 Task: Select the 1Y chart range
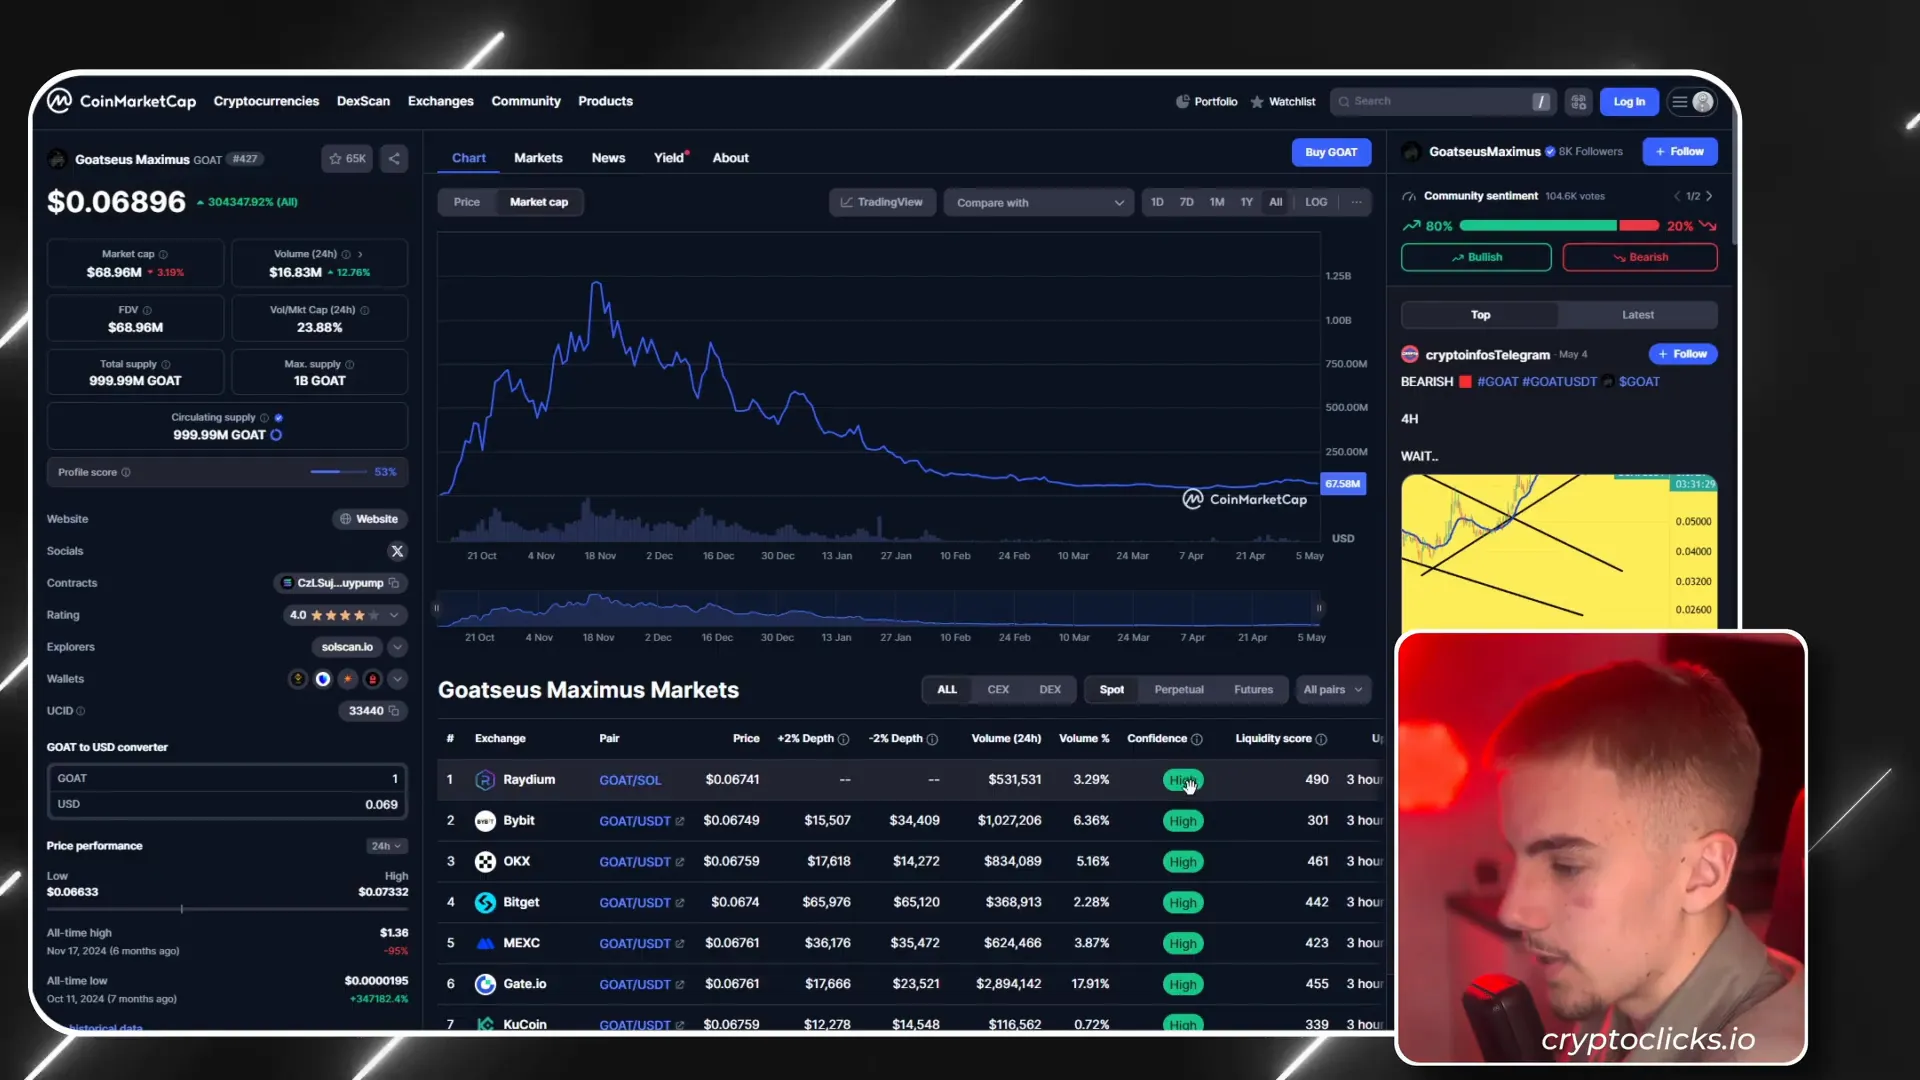pos(1246,202)
